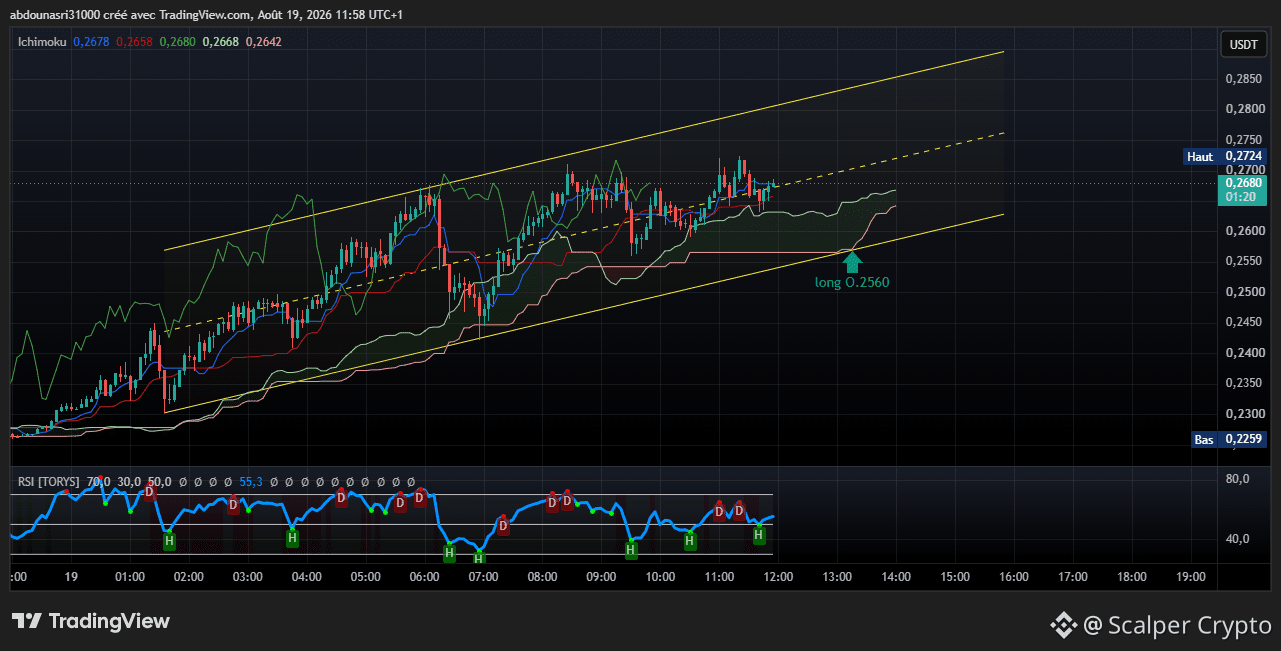Click the 16:00 time axis label
1281x651 pixels.
click(x=1014, y=577)
